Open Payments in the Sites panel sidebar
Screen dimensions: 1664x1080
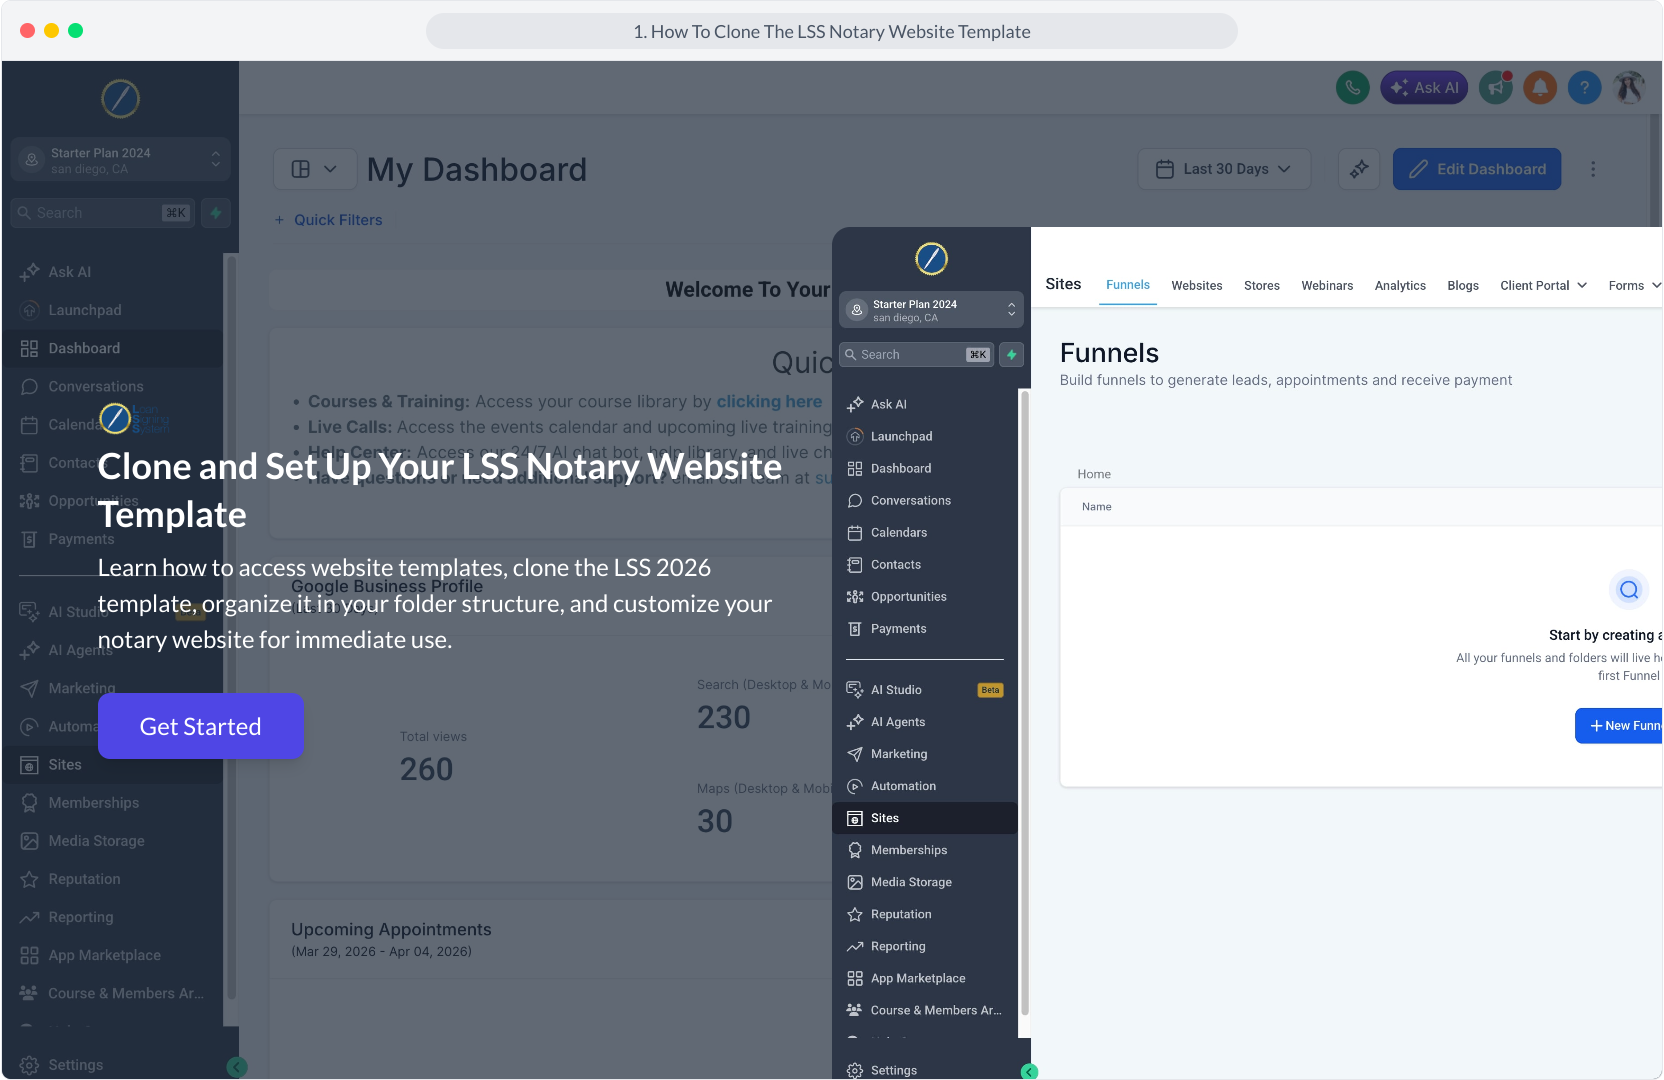924,628
